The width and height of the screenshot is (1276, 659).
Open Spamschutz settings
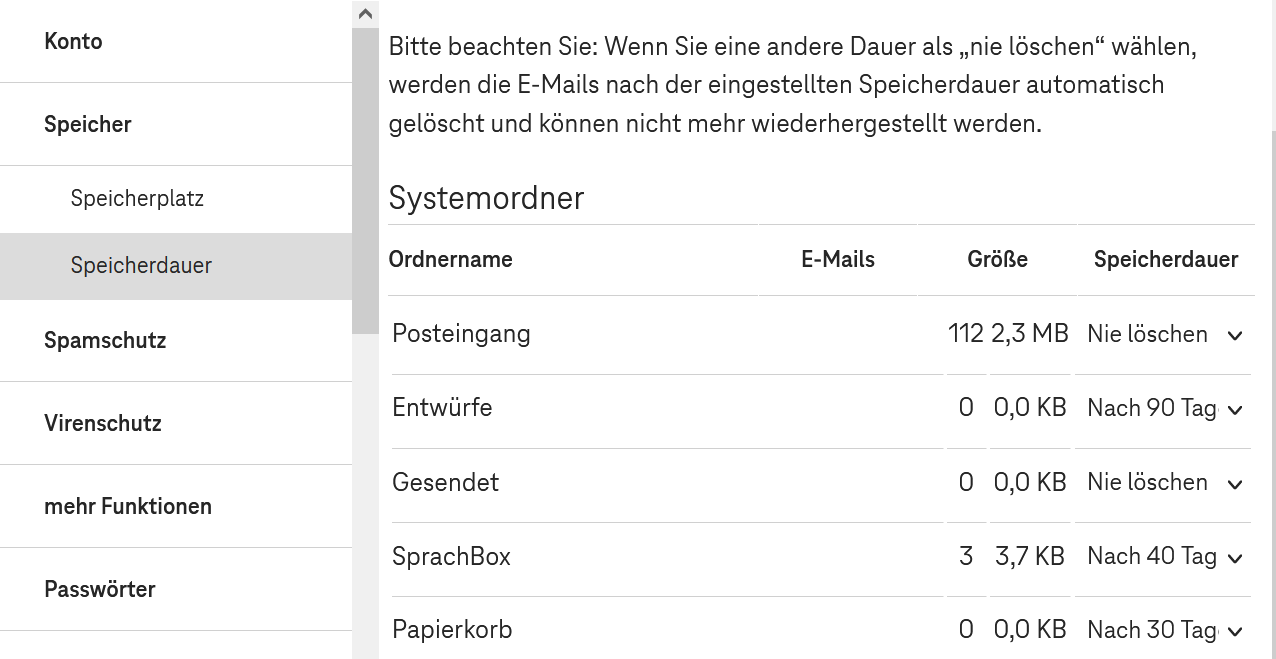click(105, 341)
